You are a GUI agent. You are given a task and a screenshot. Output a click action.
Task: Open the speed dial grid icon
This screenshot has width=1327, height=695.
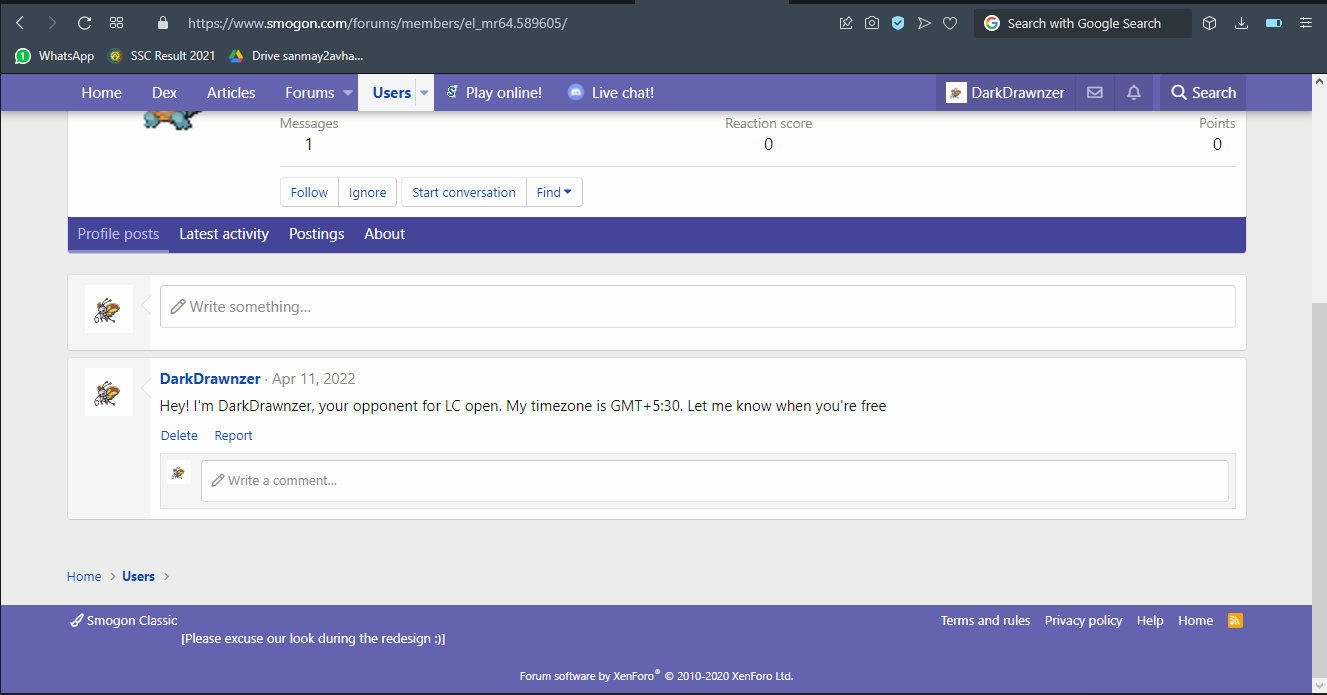[x=116, y=23]
